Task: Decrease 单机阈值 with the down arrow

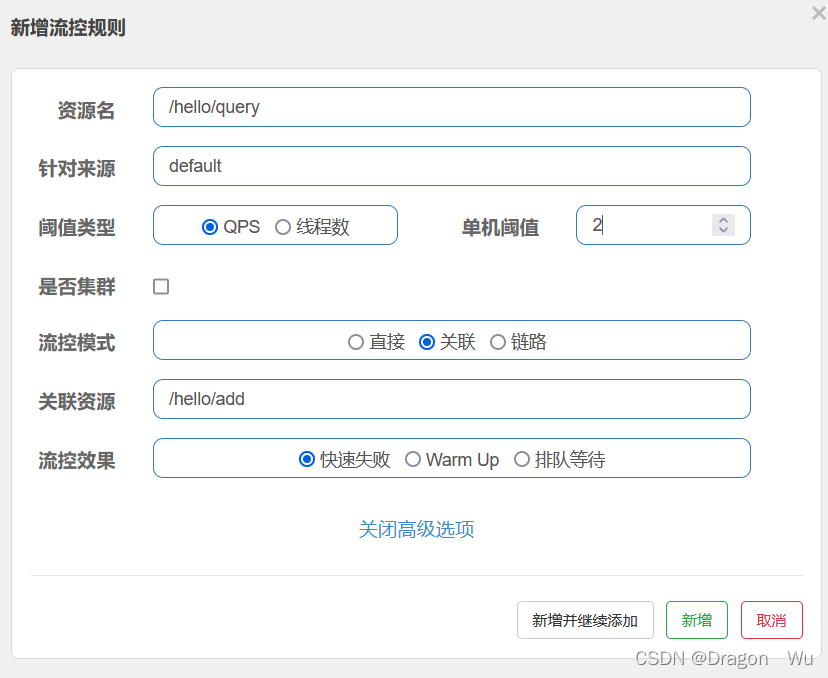Action: tap(723, 230)
